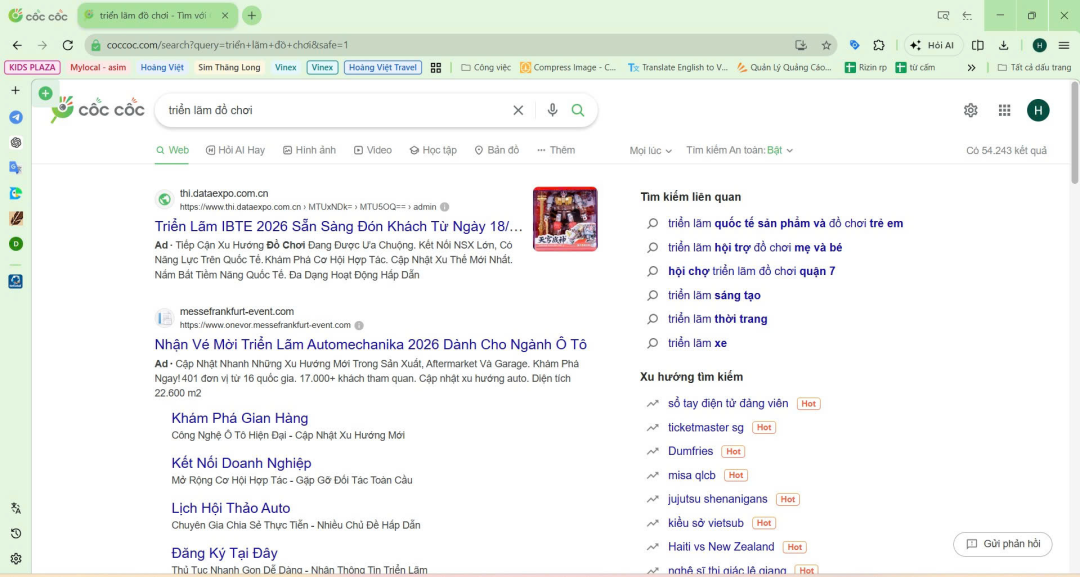This screenshot has height=577, width=1080.
Task: Select the Web results tab
Action: click(x=172, y=150)
